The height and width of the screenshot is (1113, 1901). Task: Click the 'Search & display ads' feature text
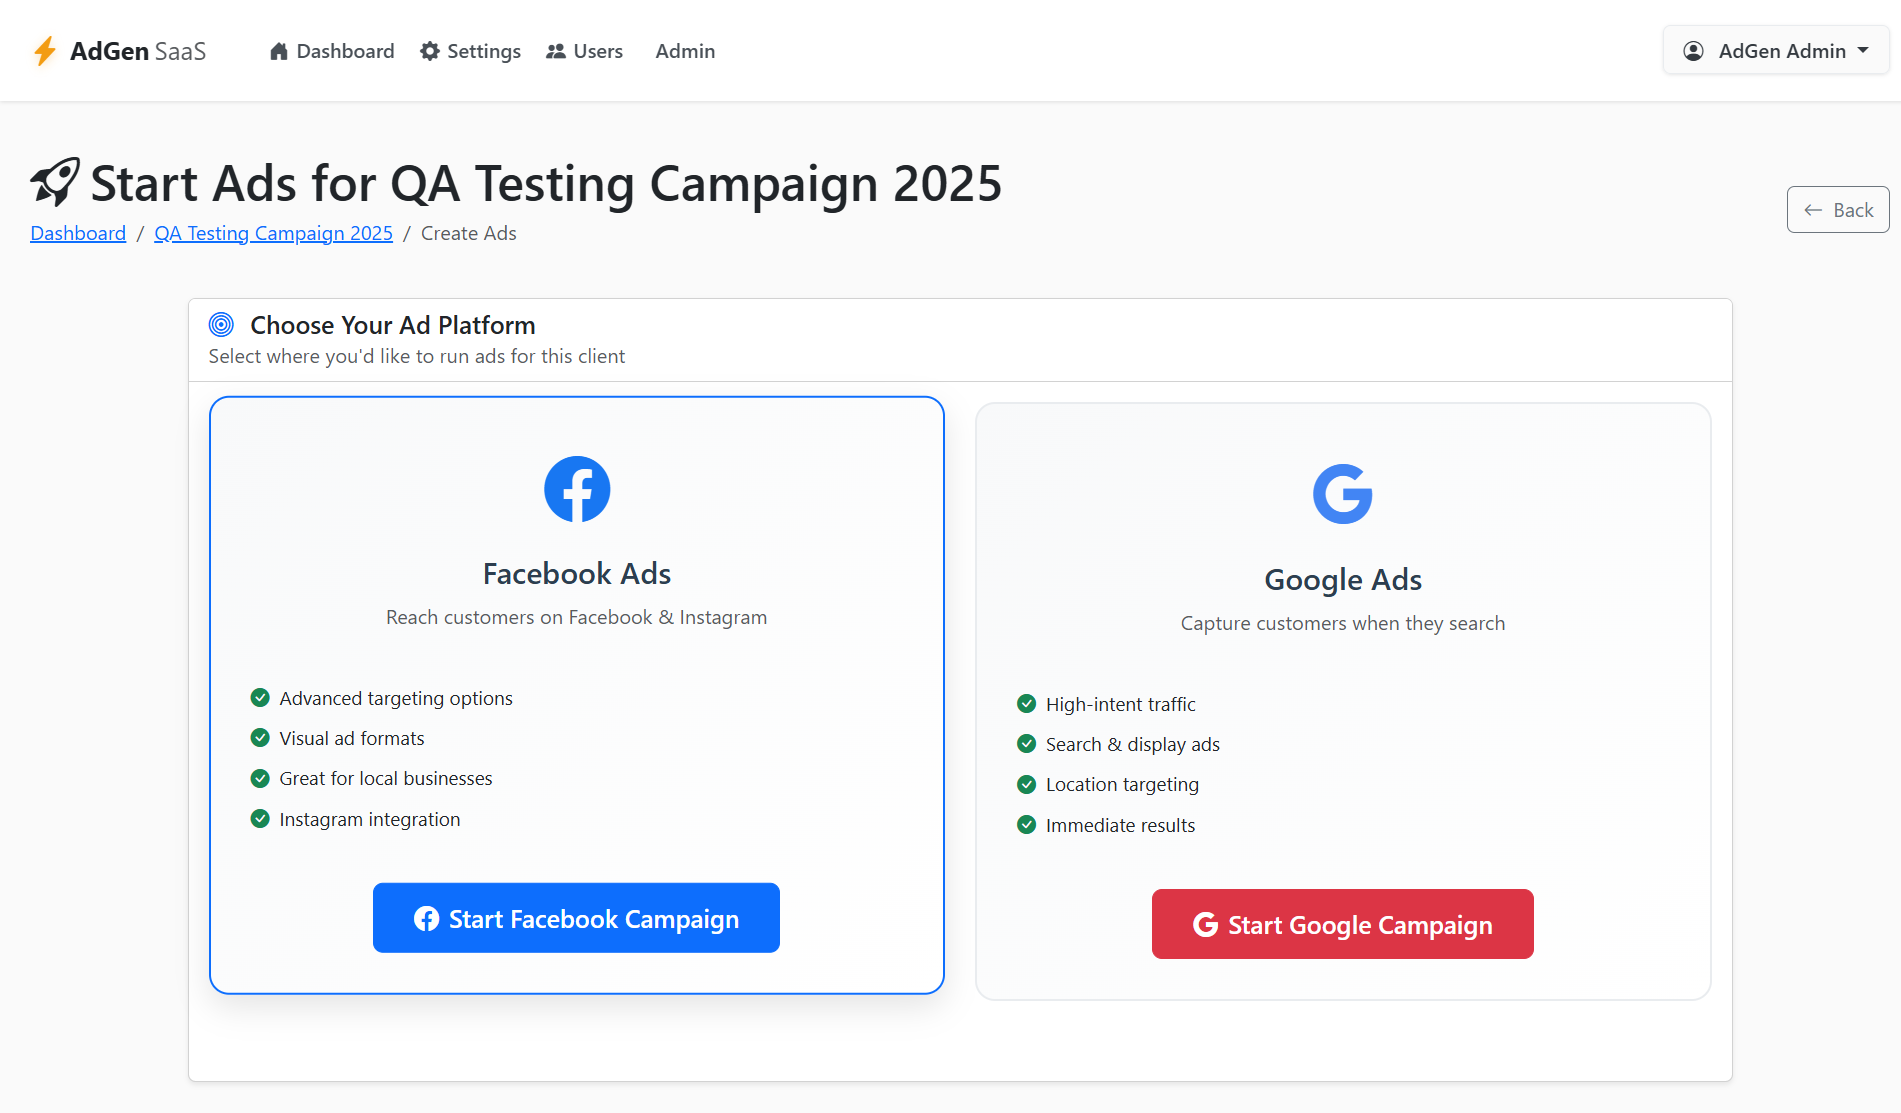(1133, 744)
